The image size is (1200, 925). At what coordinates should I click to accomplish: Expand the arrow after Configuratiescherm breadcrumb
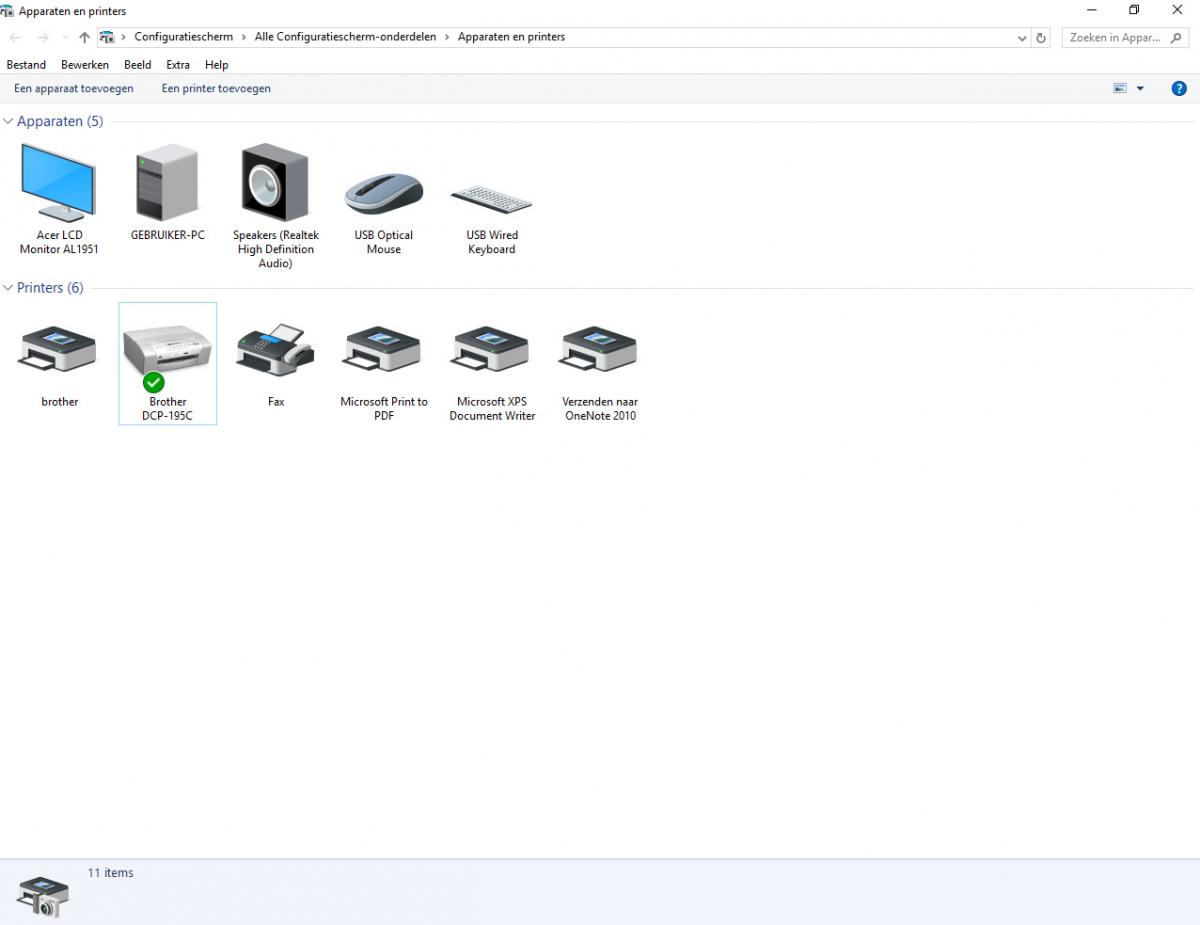pos(244,37)
